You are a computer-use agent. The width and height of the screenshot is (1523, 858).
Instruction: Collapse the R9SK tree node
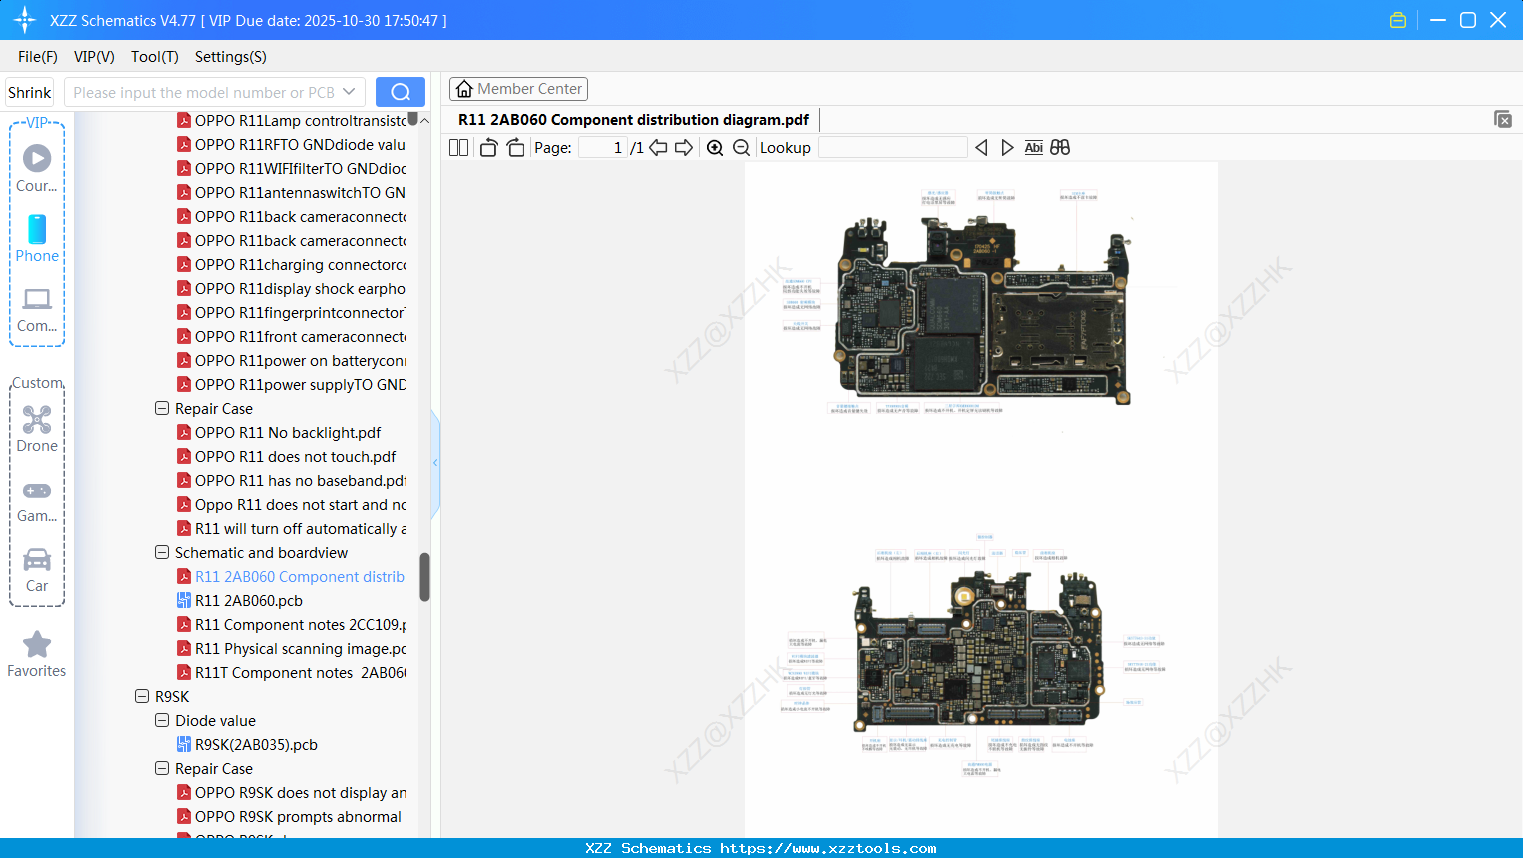point(142,696)
